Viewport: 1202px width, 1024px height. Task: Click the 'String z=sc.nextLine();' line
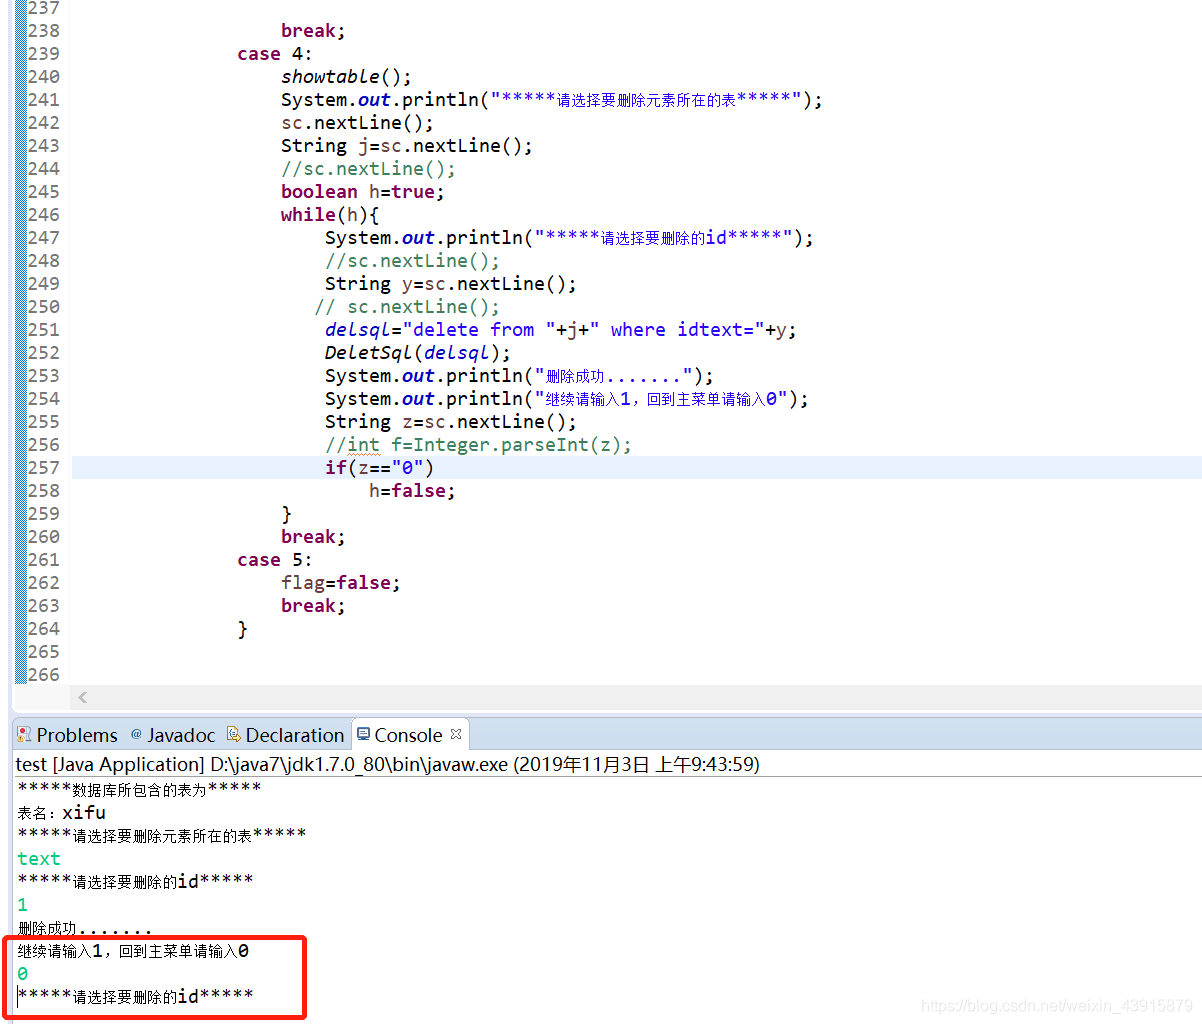point(451,422)
